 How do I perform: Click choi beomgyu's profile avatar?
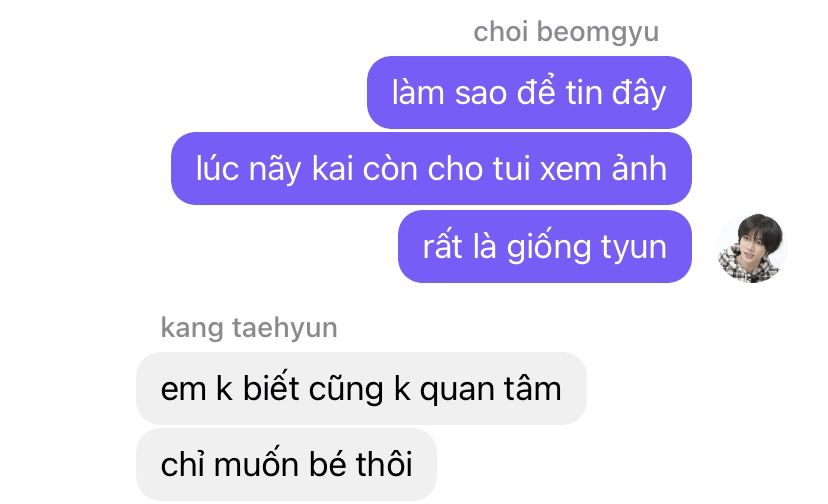click(752, 248)
